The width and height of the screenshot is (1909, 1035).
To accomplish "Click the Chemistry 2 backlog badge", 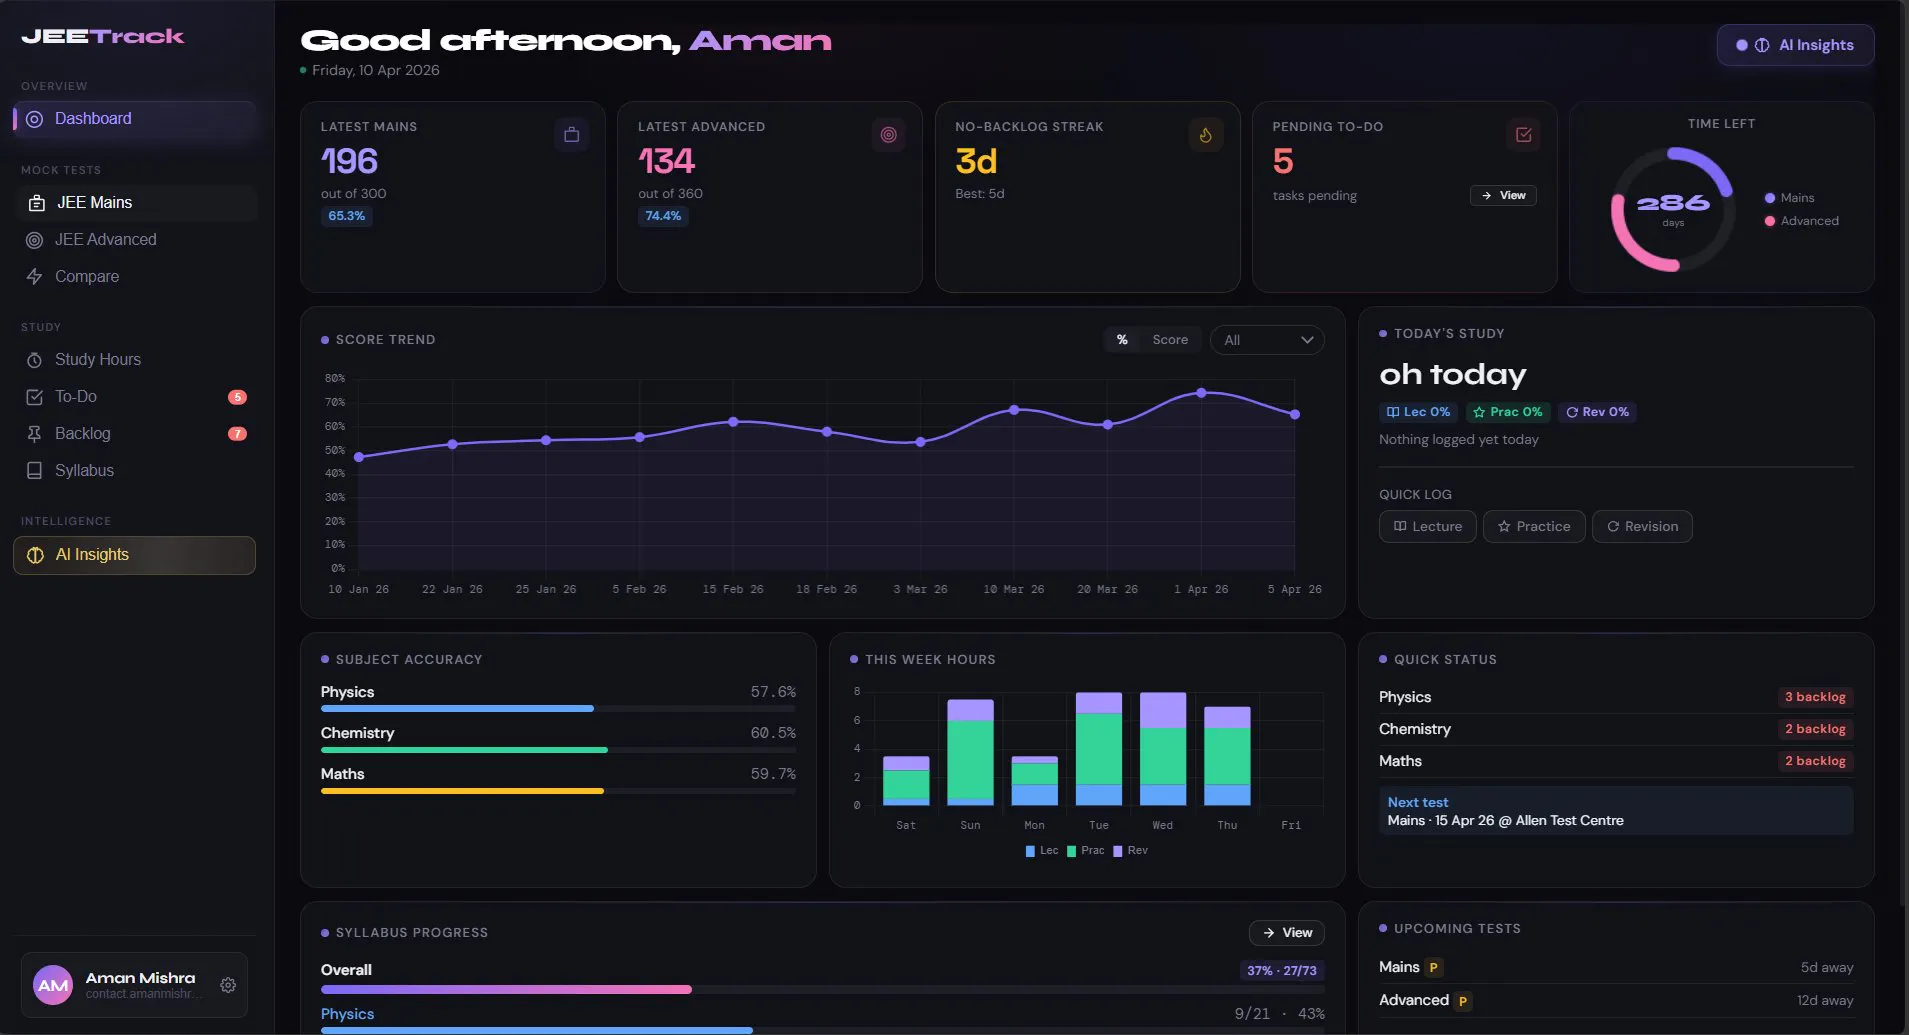I will click(1815, 729).
